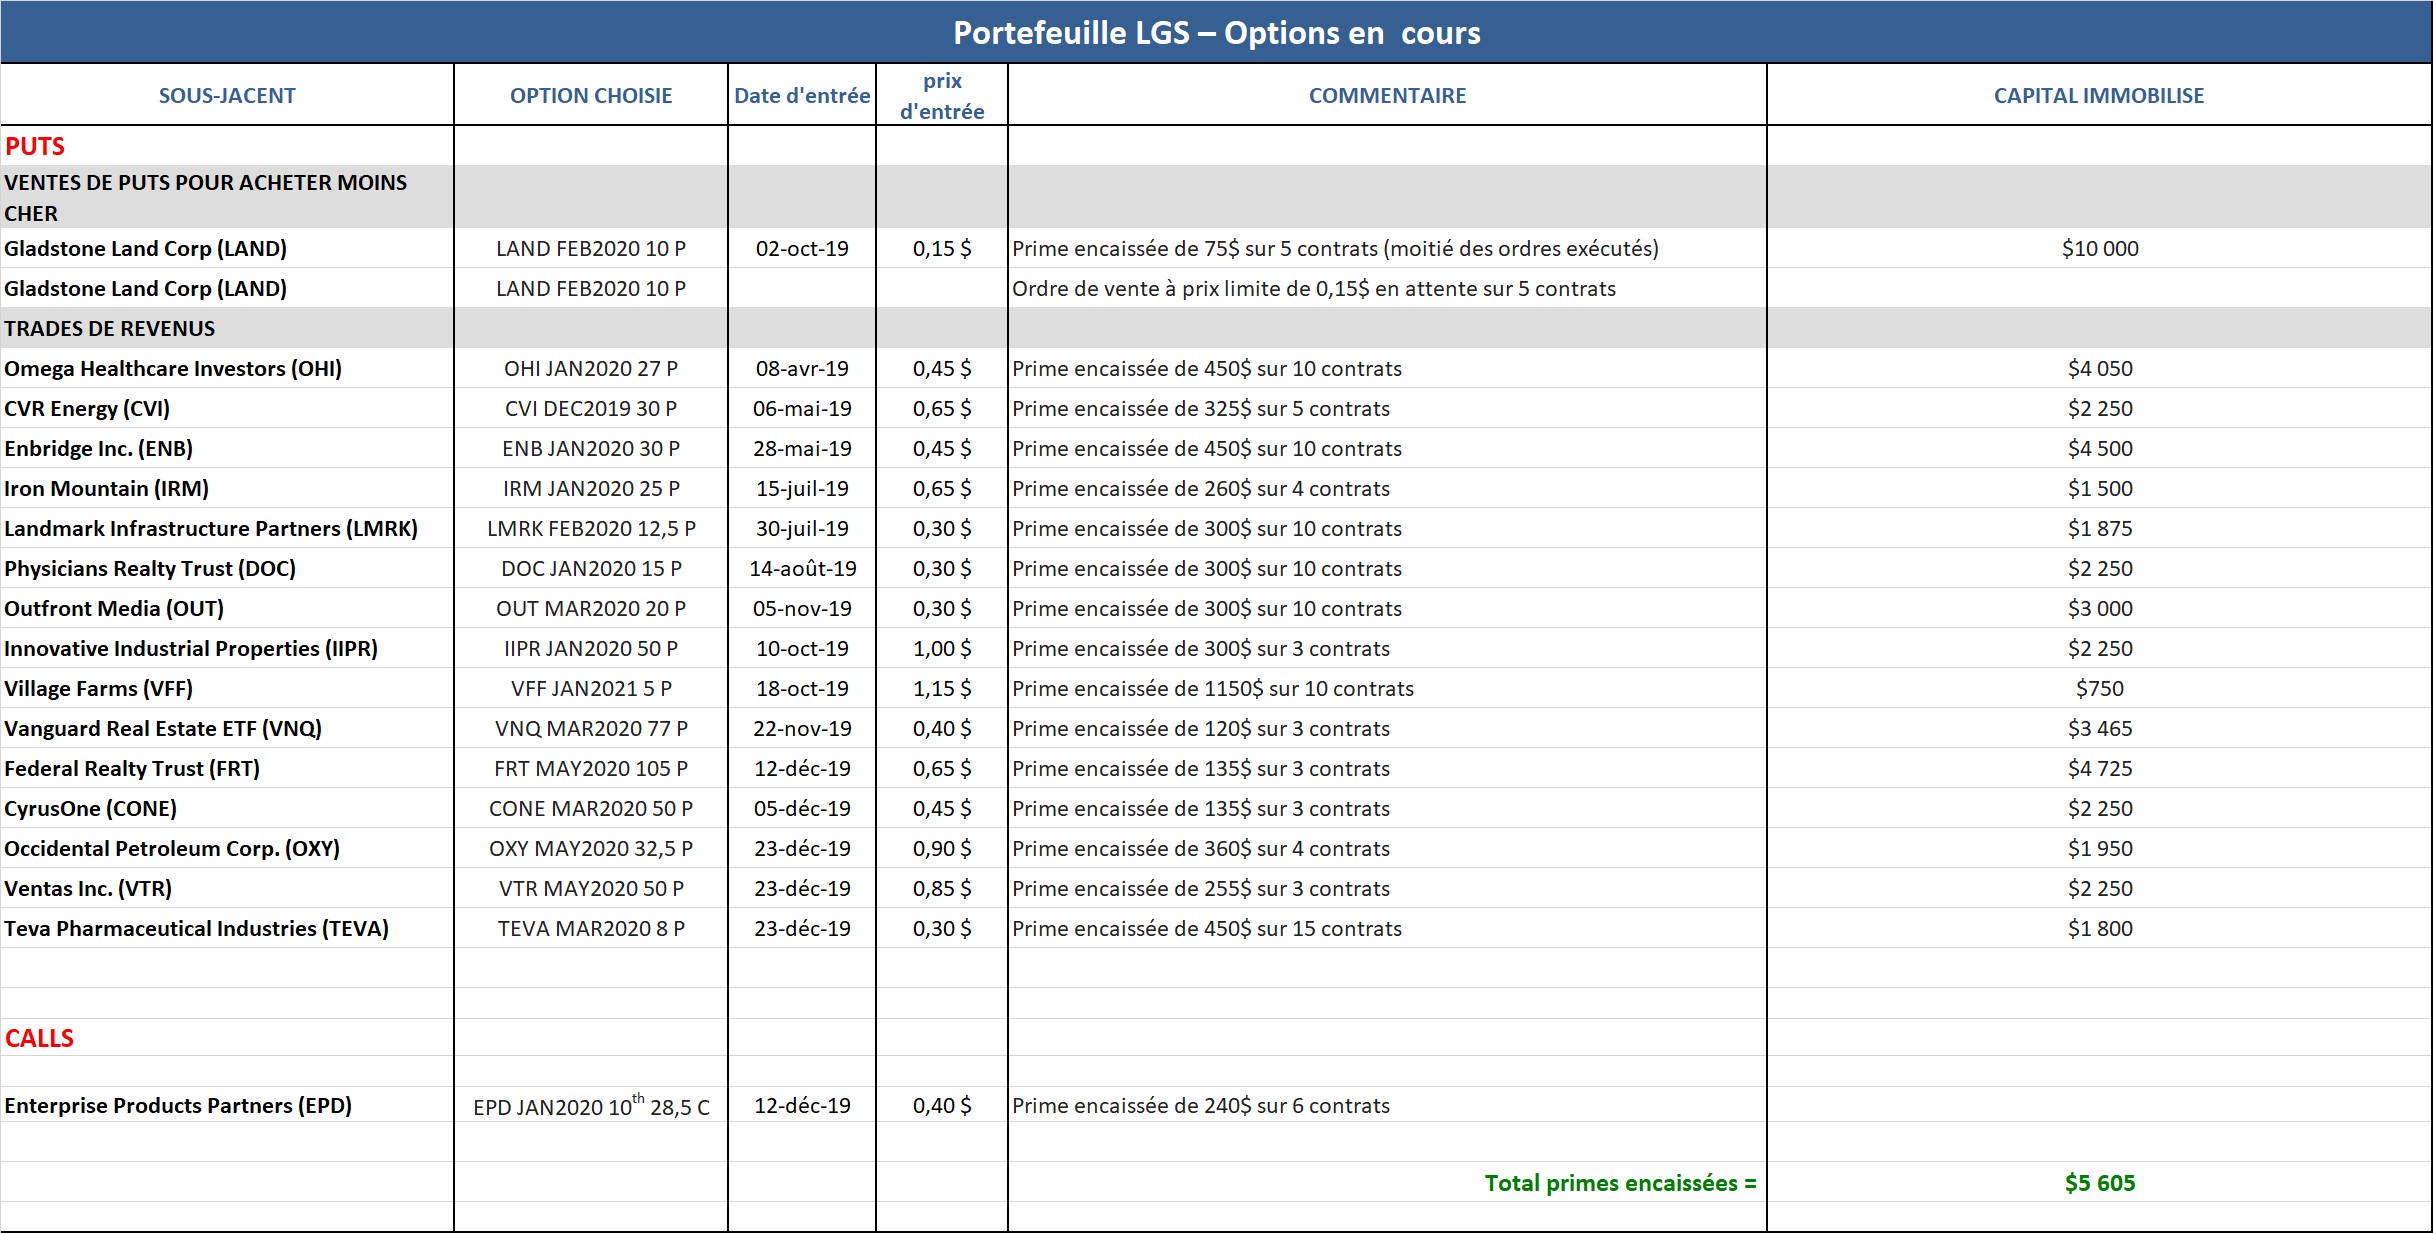The height and width of the screenshot is (1233, 2433).
Task: Select the entry date 18-oct-19
Action: pyautogui.click(x=802, y=688)
